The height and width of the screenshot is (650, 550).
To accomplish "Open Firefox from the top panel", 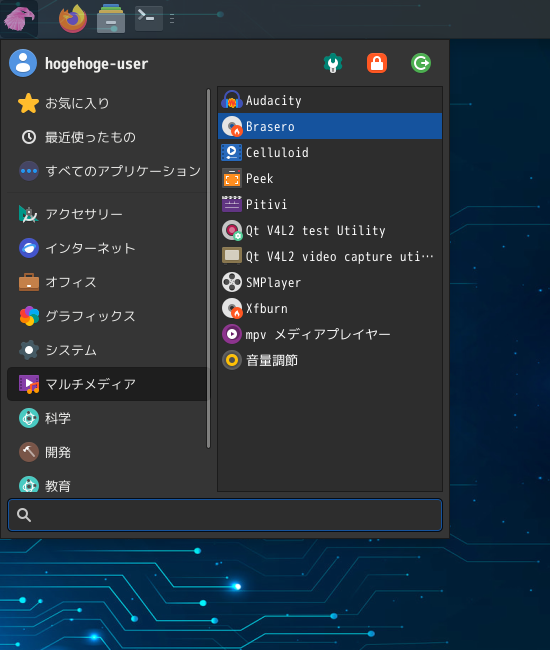I will (x=73, y=19).
